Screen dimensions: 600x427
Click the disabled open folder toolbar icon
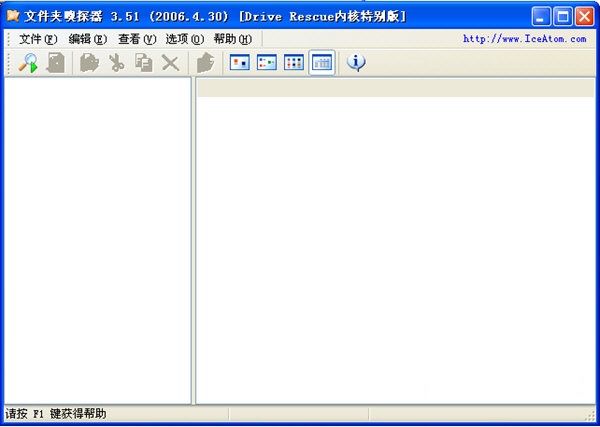89,62
